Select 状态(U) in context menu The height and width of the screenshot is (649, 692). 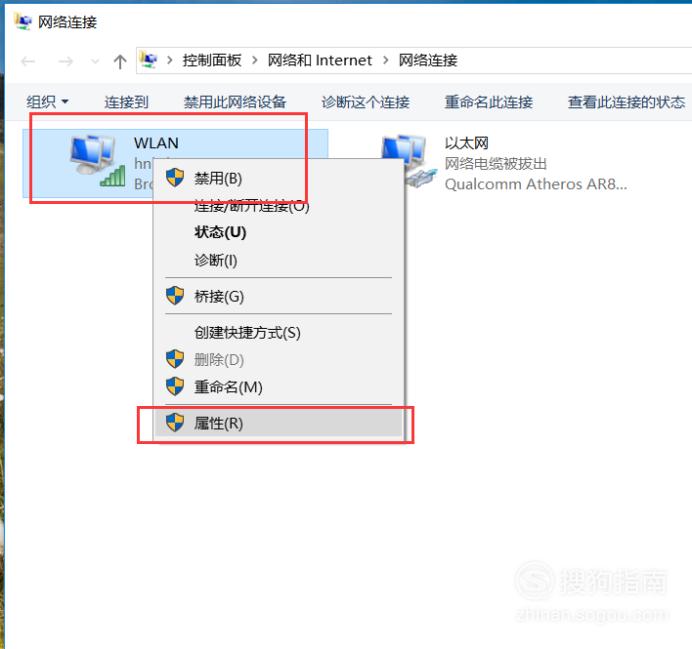point(220,232)
